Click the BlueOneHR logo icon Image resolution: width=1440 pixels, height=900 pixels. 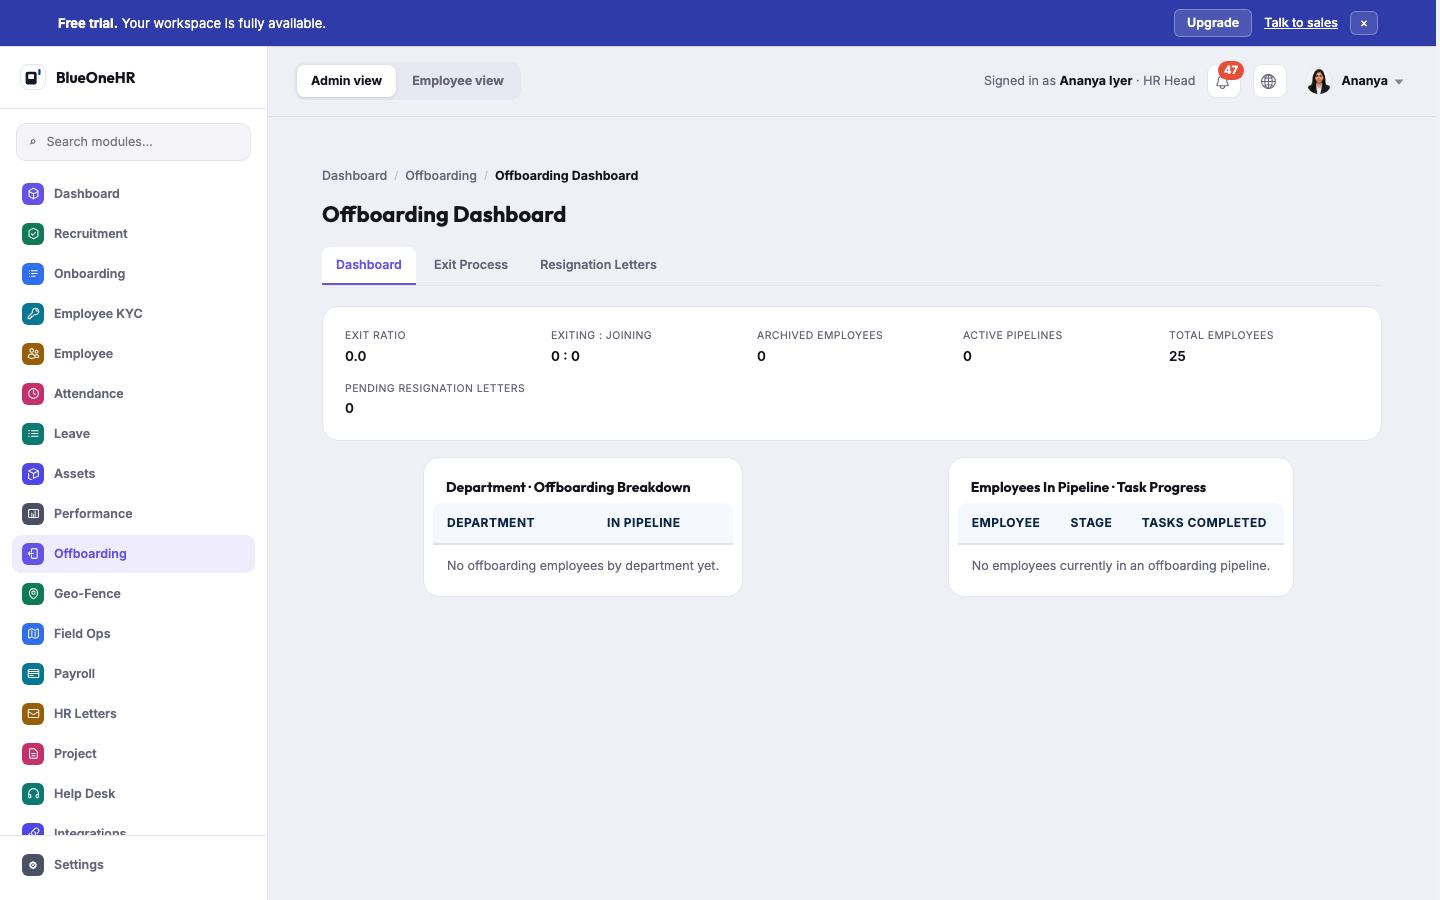pos(33,77)
